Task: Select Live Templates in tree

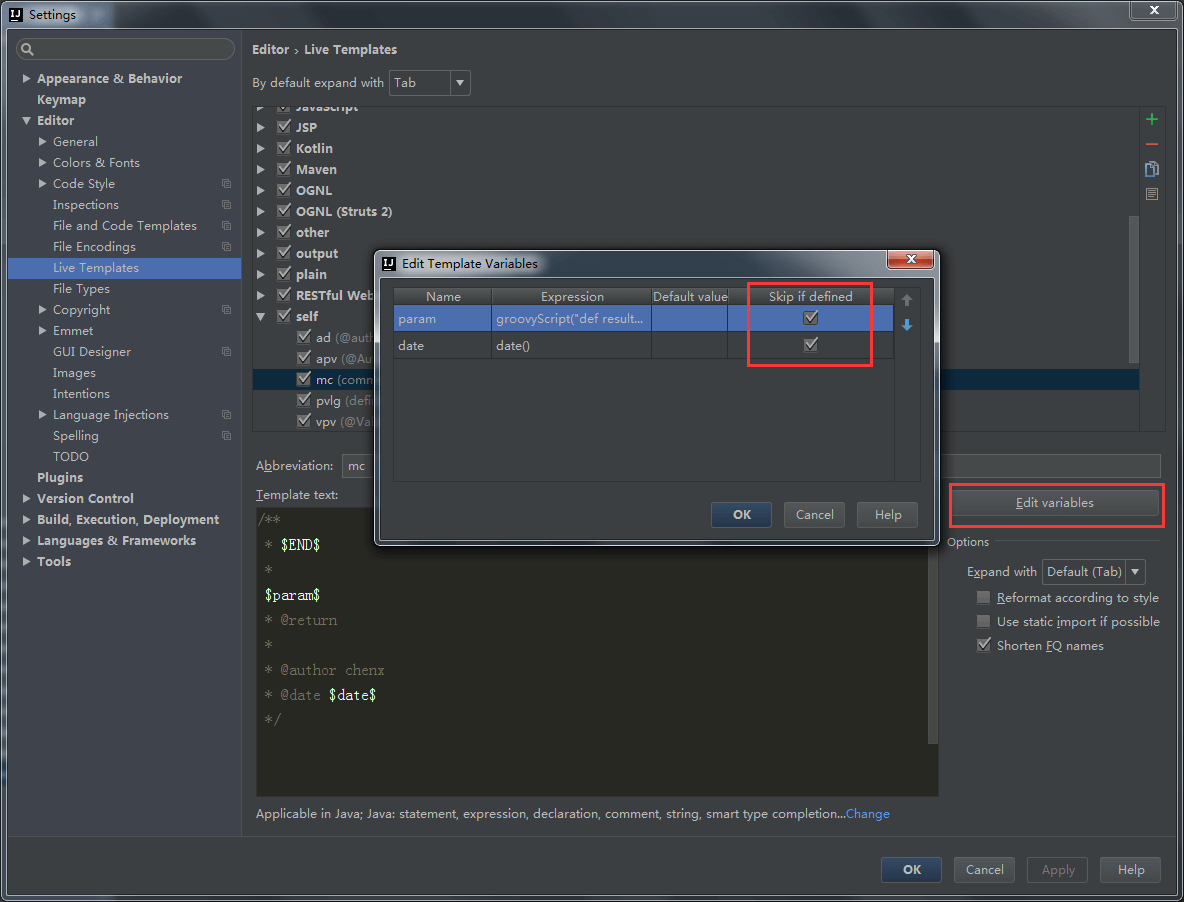Action: pyautogui.click(x=125, y=268)
